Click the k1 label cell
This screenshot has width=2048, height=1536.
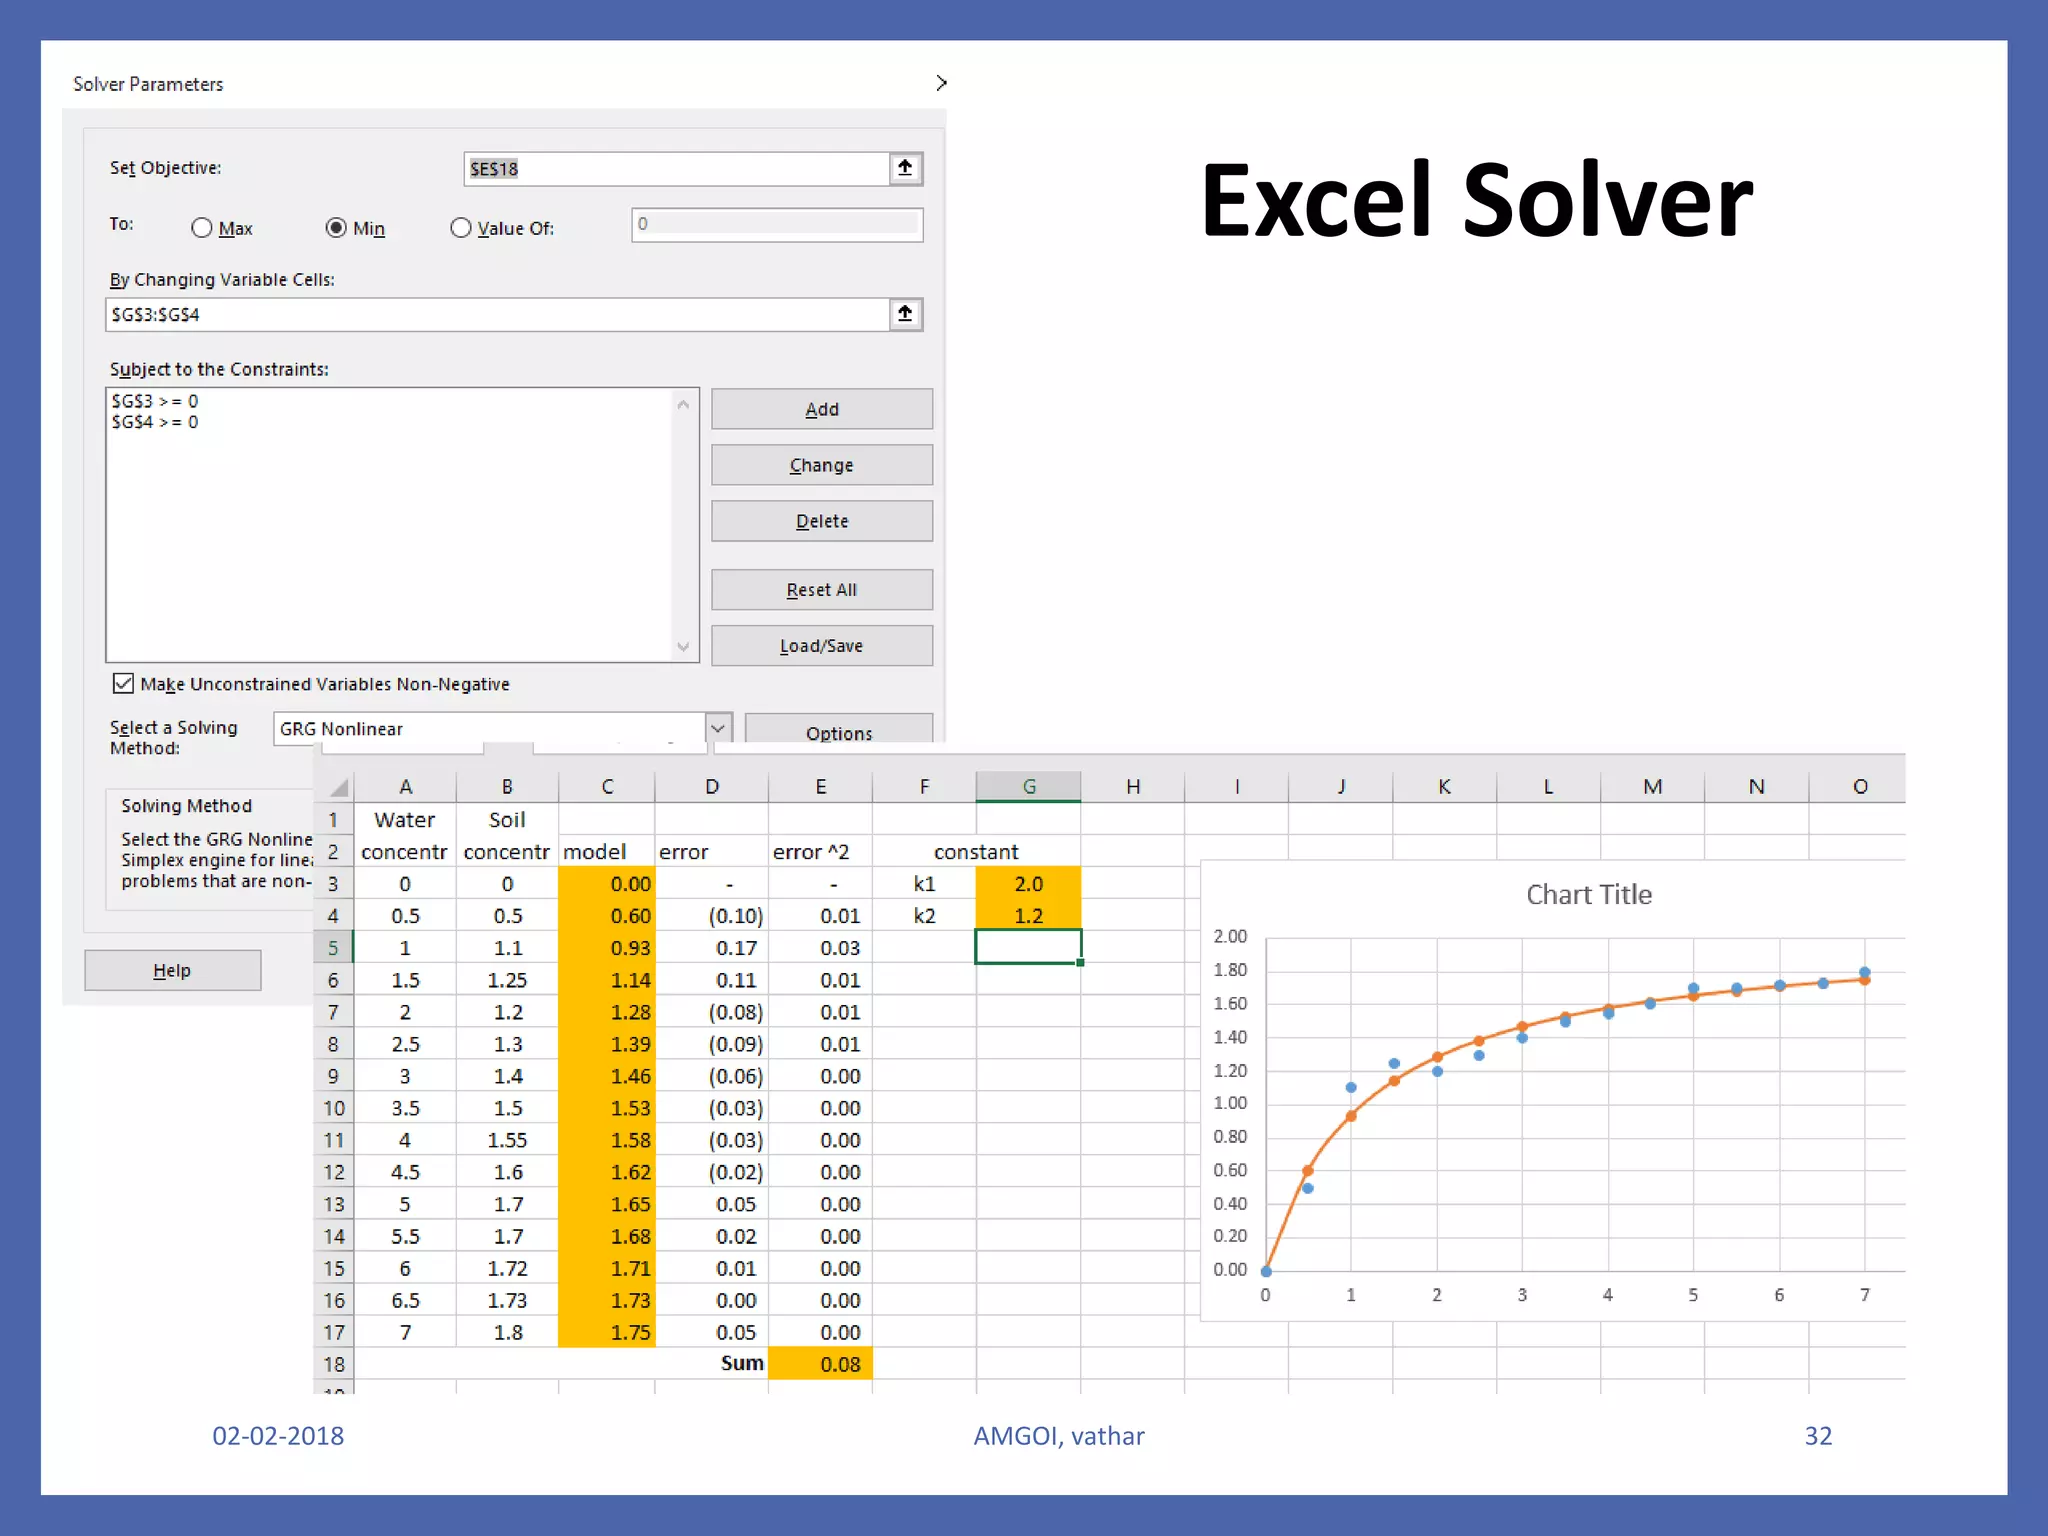(x=924, y=884)
